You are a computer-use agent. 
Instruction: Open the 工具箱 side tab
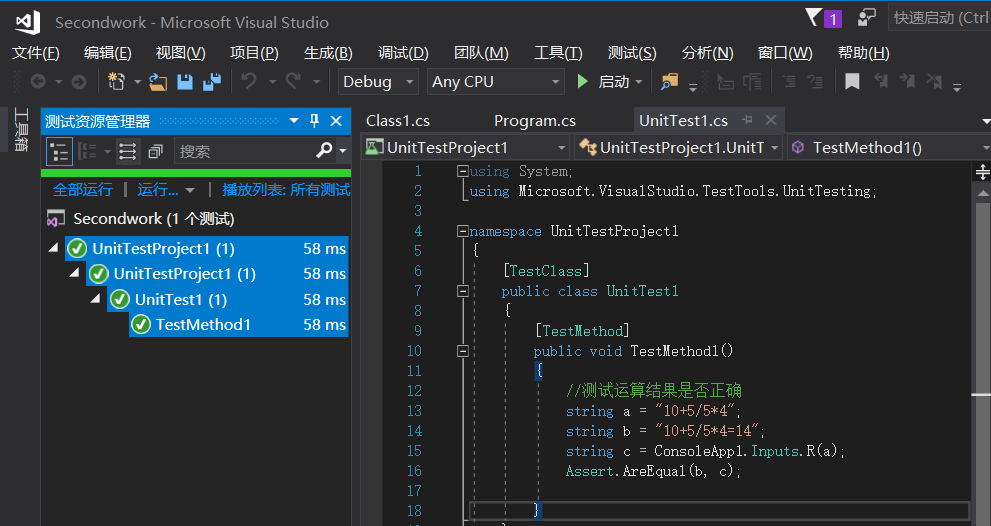pyautogui.click(x=21, y=129)
